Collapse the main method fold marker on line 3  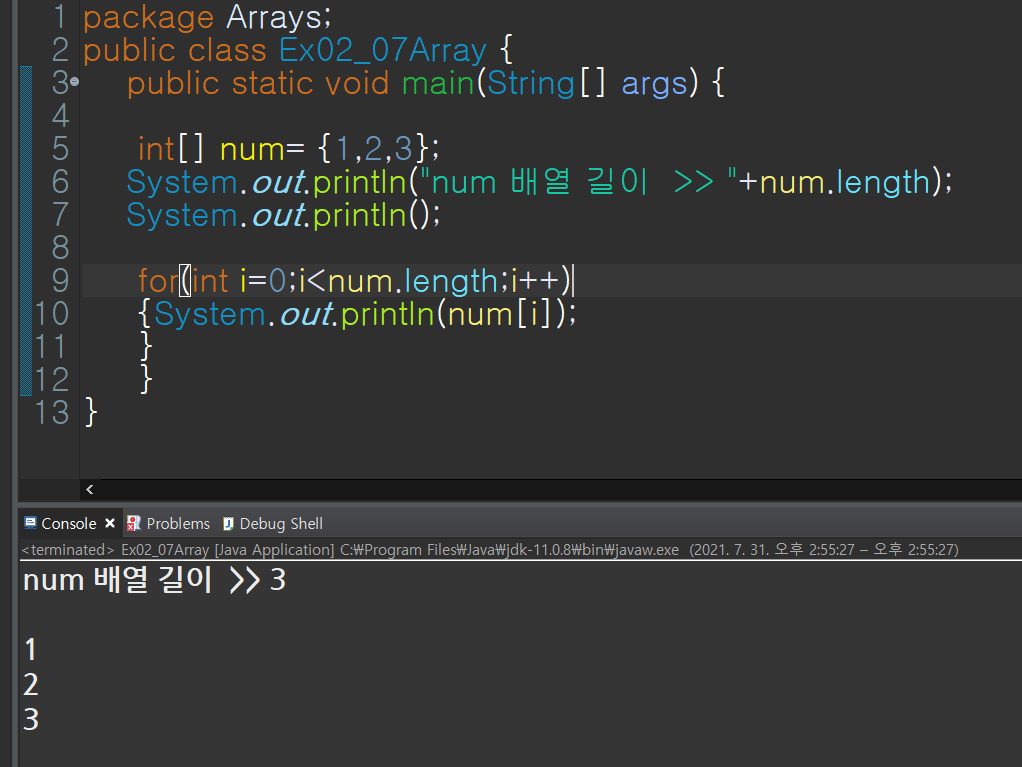(x=74, y=81)
